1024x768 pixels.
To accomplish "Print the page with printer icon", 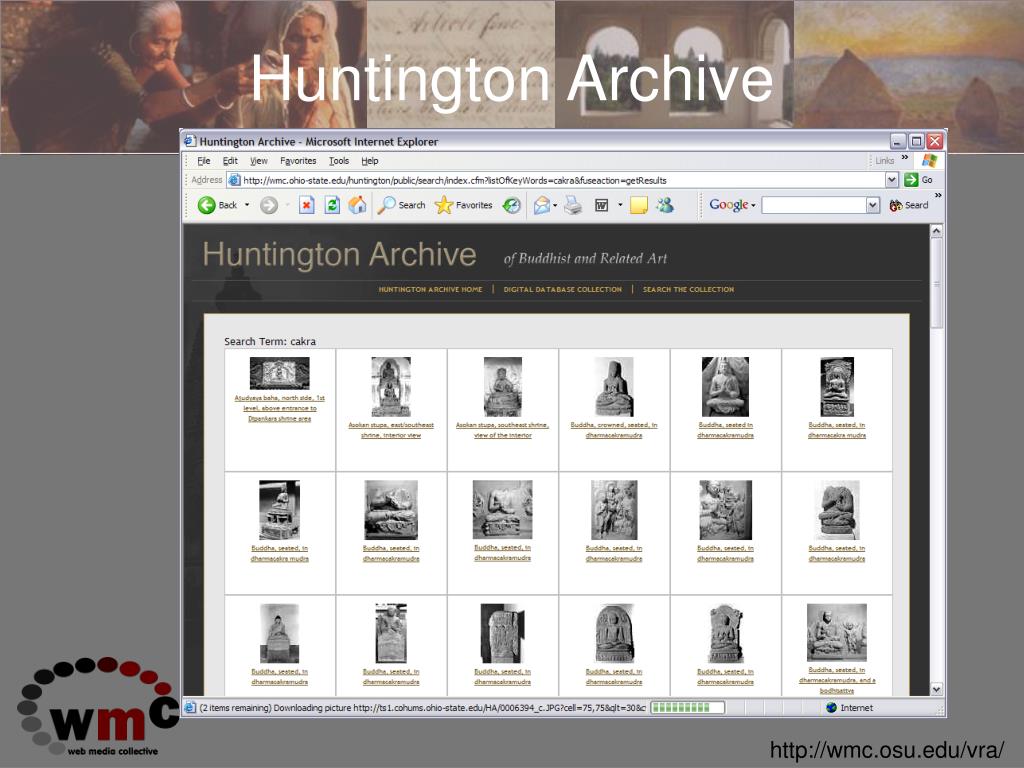I will [x=573, y=205].
